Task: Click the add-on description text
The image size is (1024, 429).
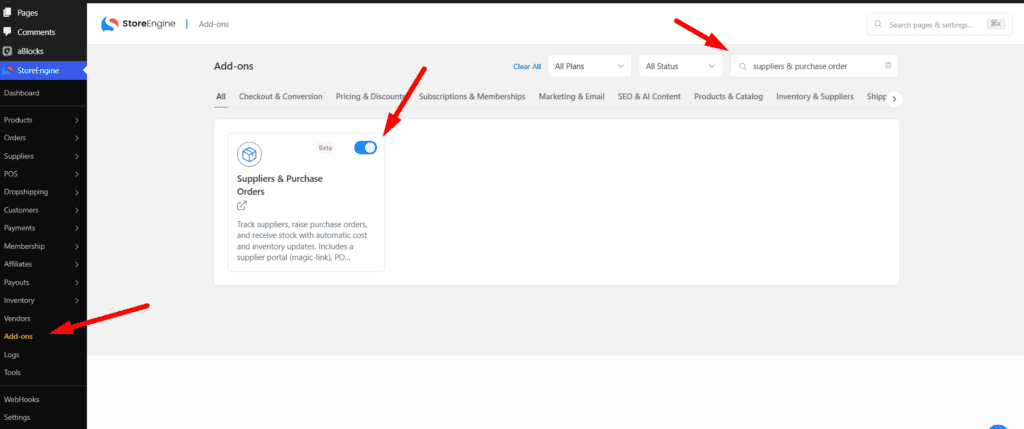Action: coord(302,241)
